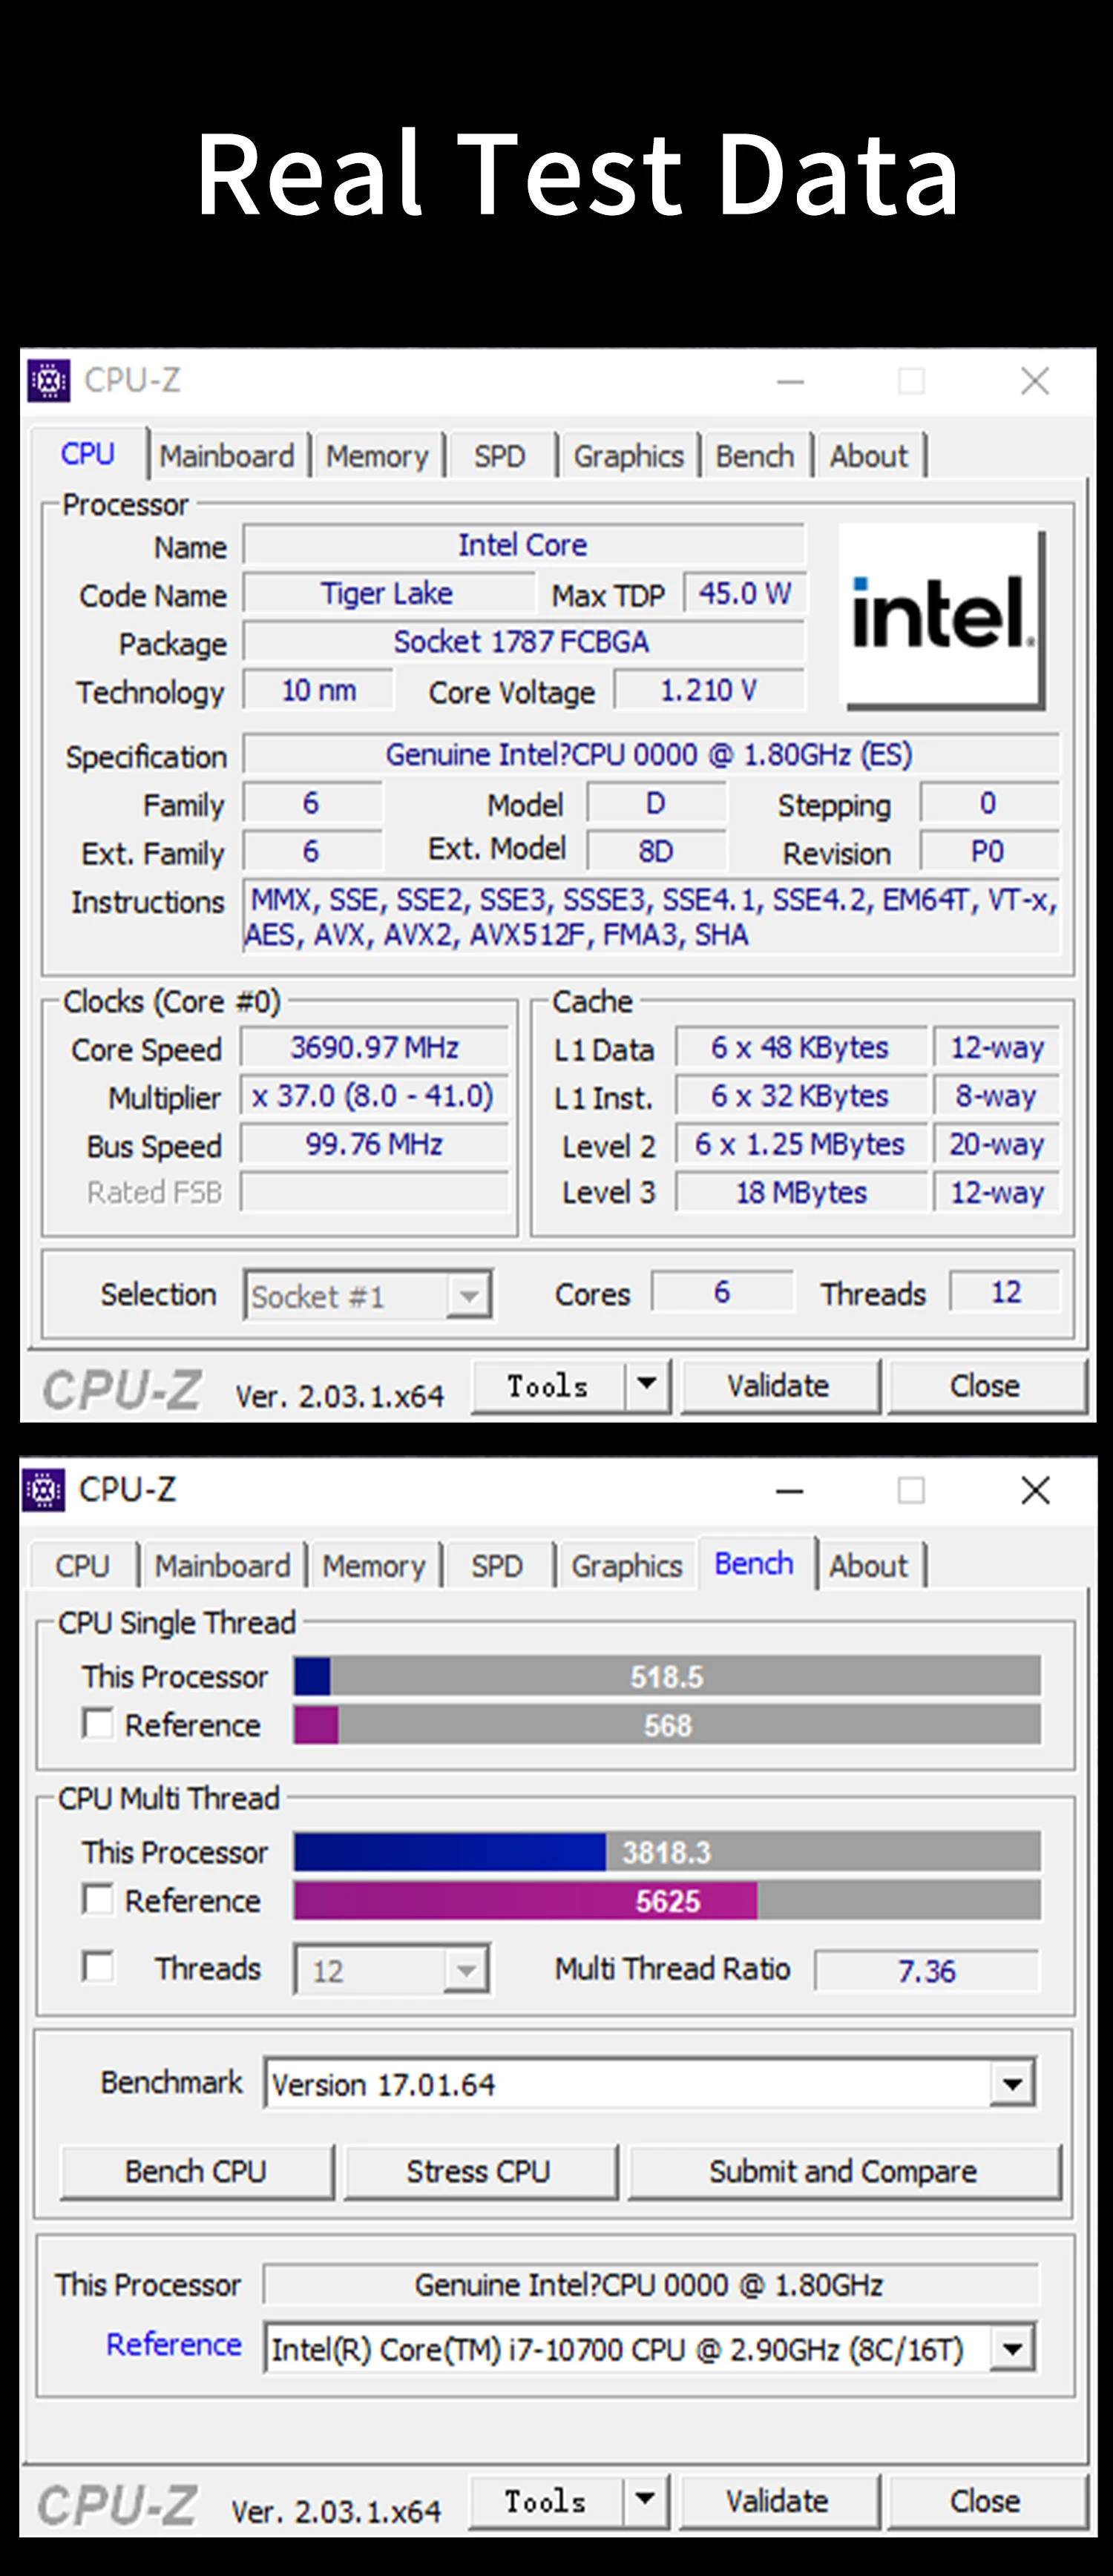The height and width of the screenshot is (2576, 1113).
Task: Click the Core Voltage value 1.210 V
Action: [709, 690]
